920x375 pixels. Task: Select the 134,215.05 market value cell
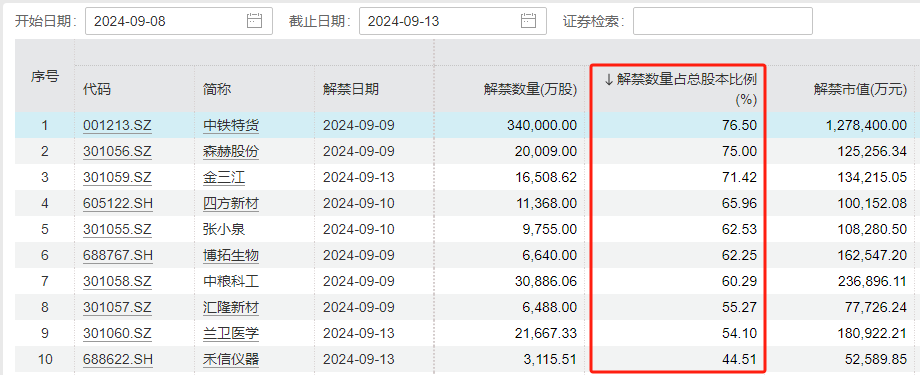tap(871, 177)
